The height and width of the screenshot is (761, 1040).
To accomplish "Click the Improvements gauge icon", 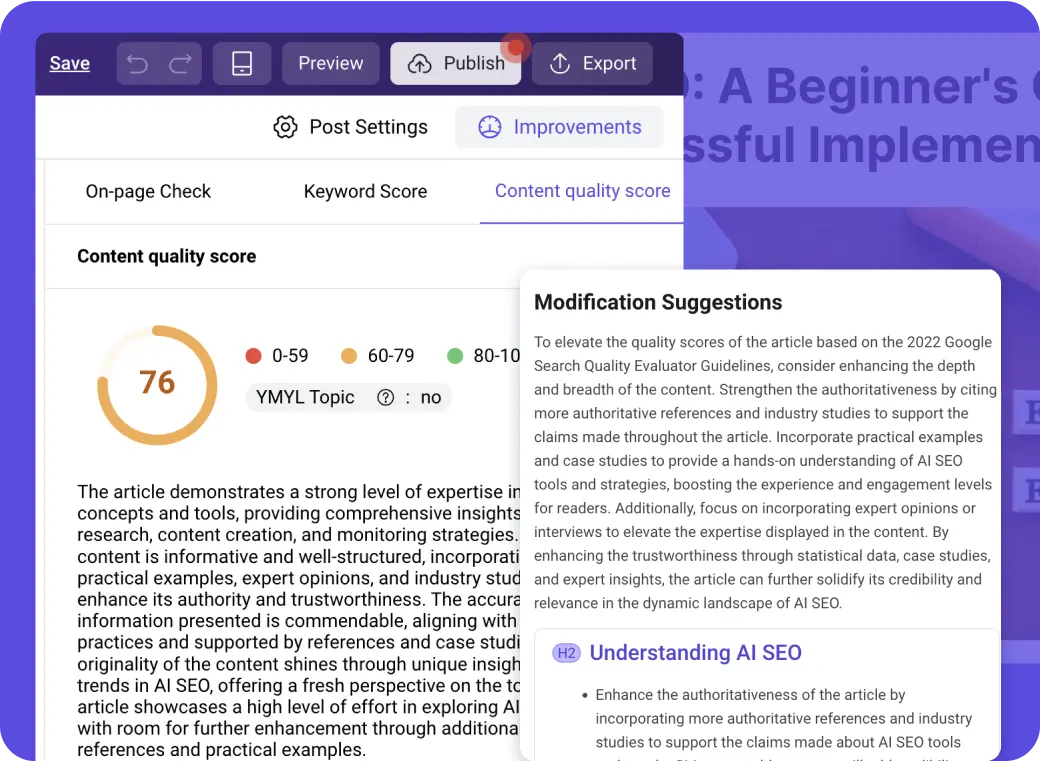I will click(x=489, y=127).
